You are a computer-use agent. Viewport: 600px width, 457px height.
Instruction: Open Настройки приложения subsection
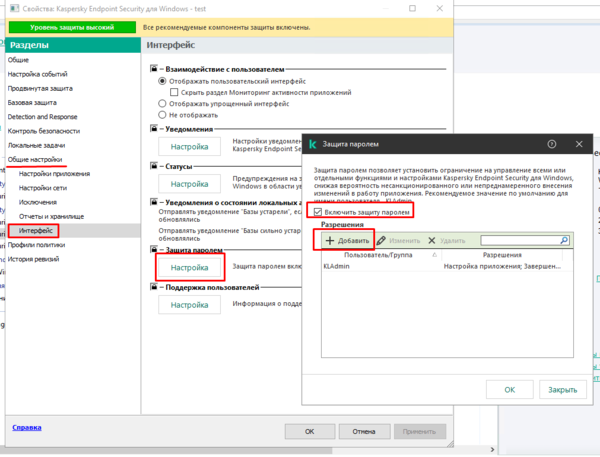[x=54, y=174]
